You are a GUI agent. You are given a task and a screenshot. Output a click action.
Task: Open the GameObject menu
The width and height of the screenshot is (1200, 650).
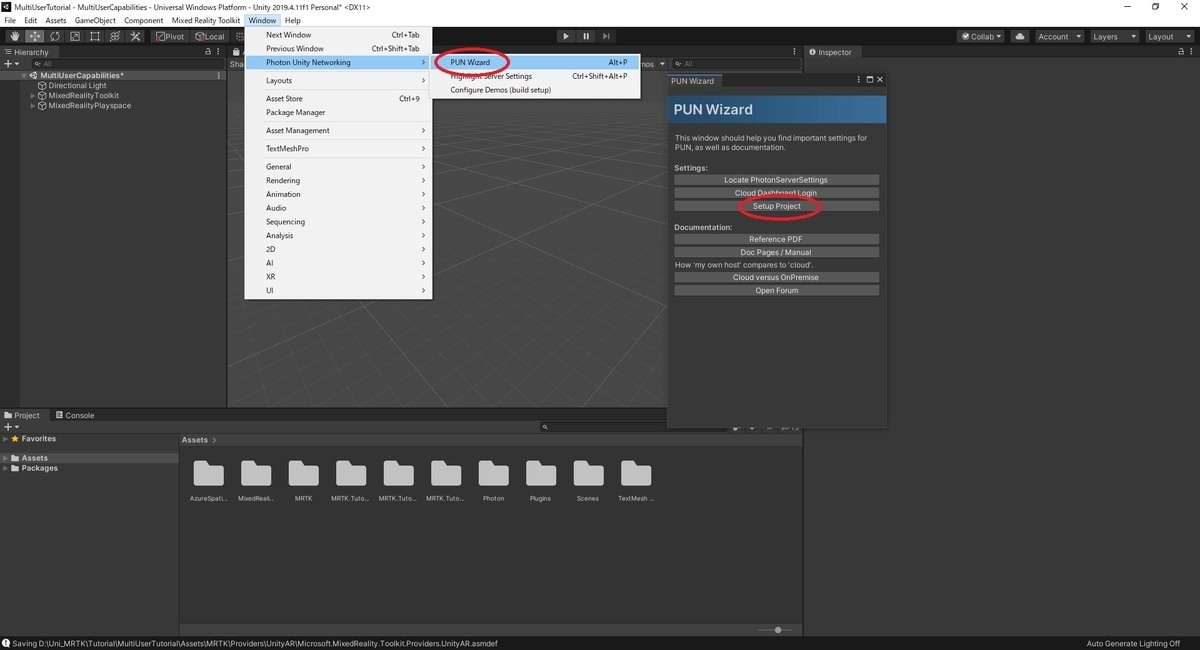[x=95, y=20]
